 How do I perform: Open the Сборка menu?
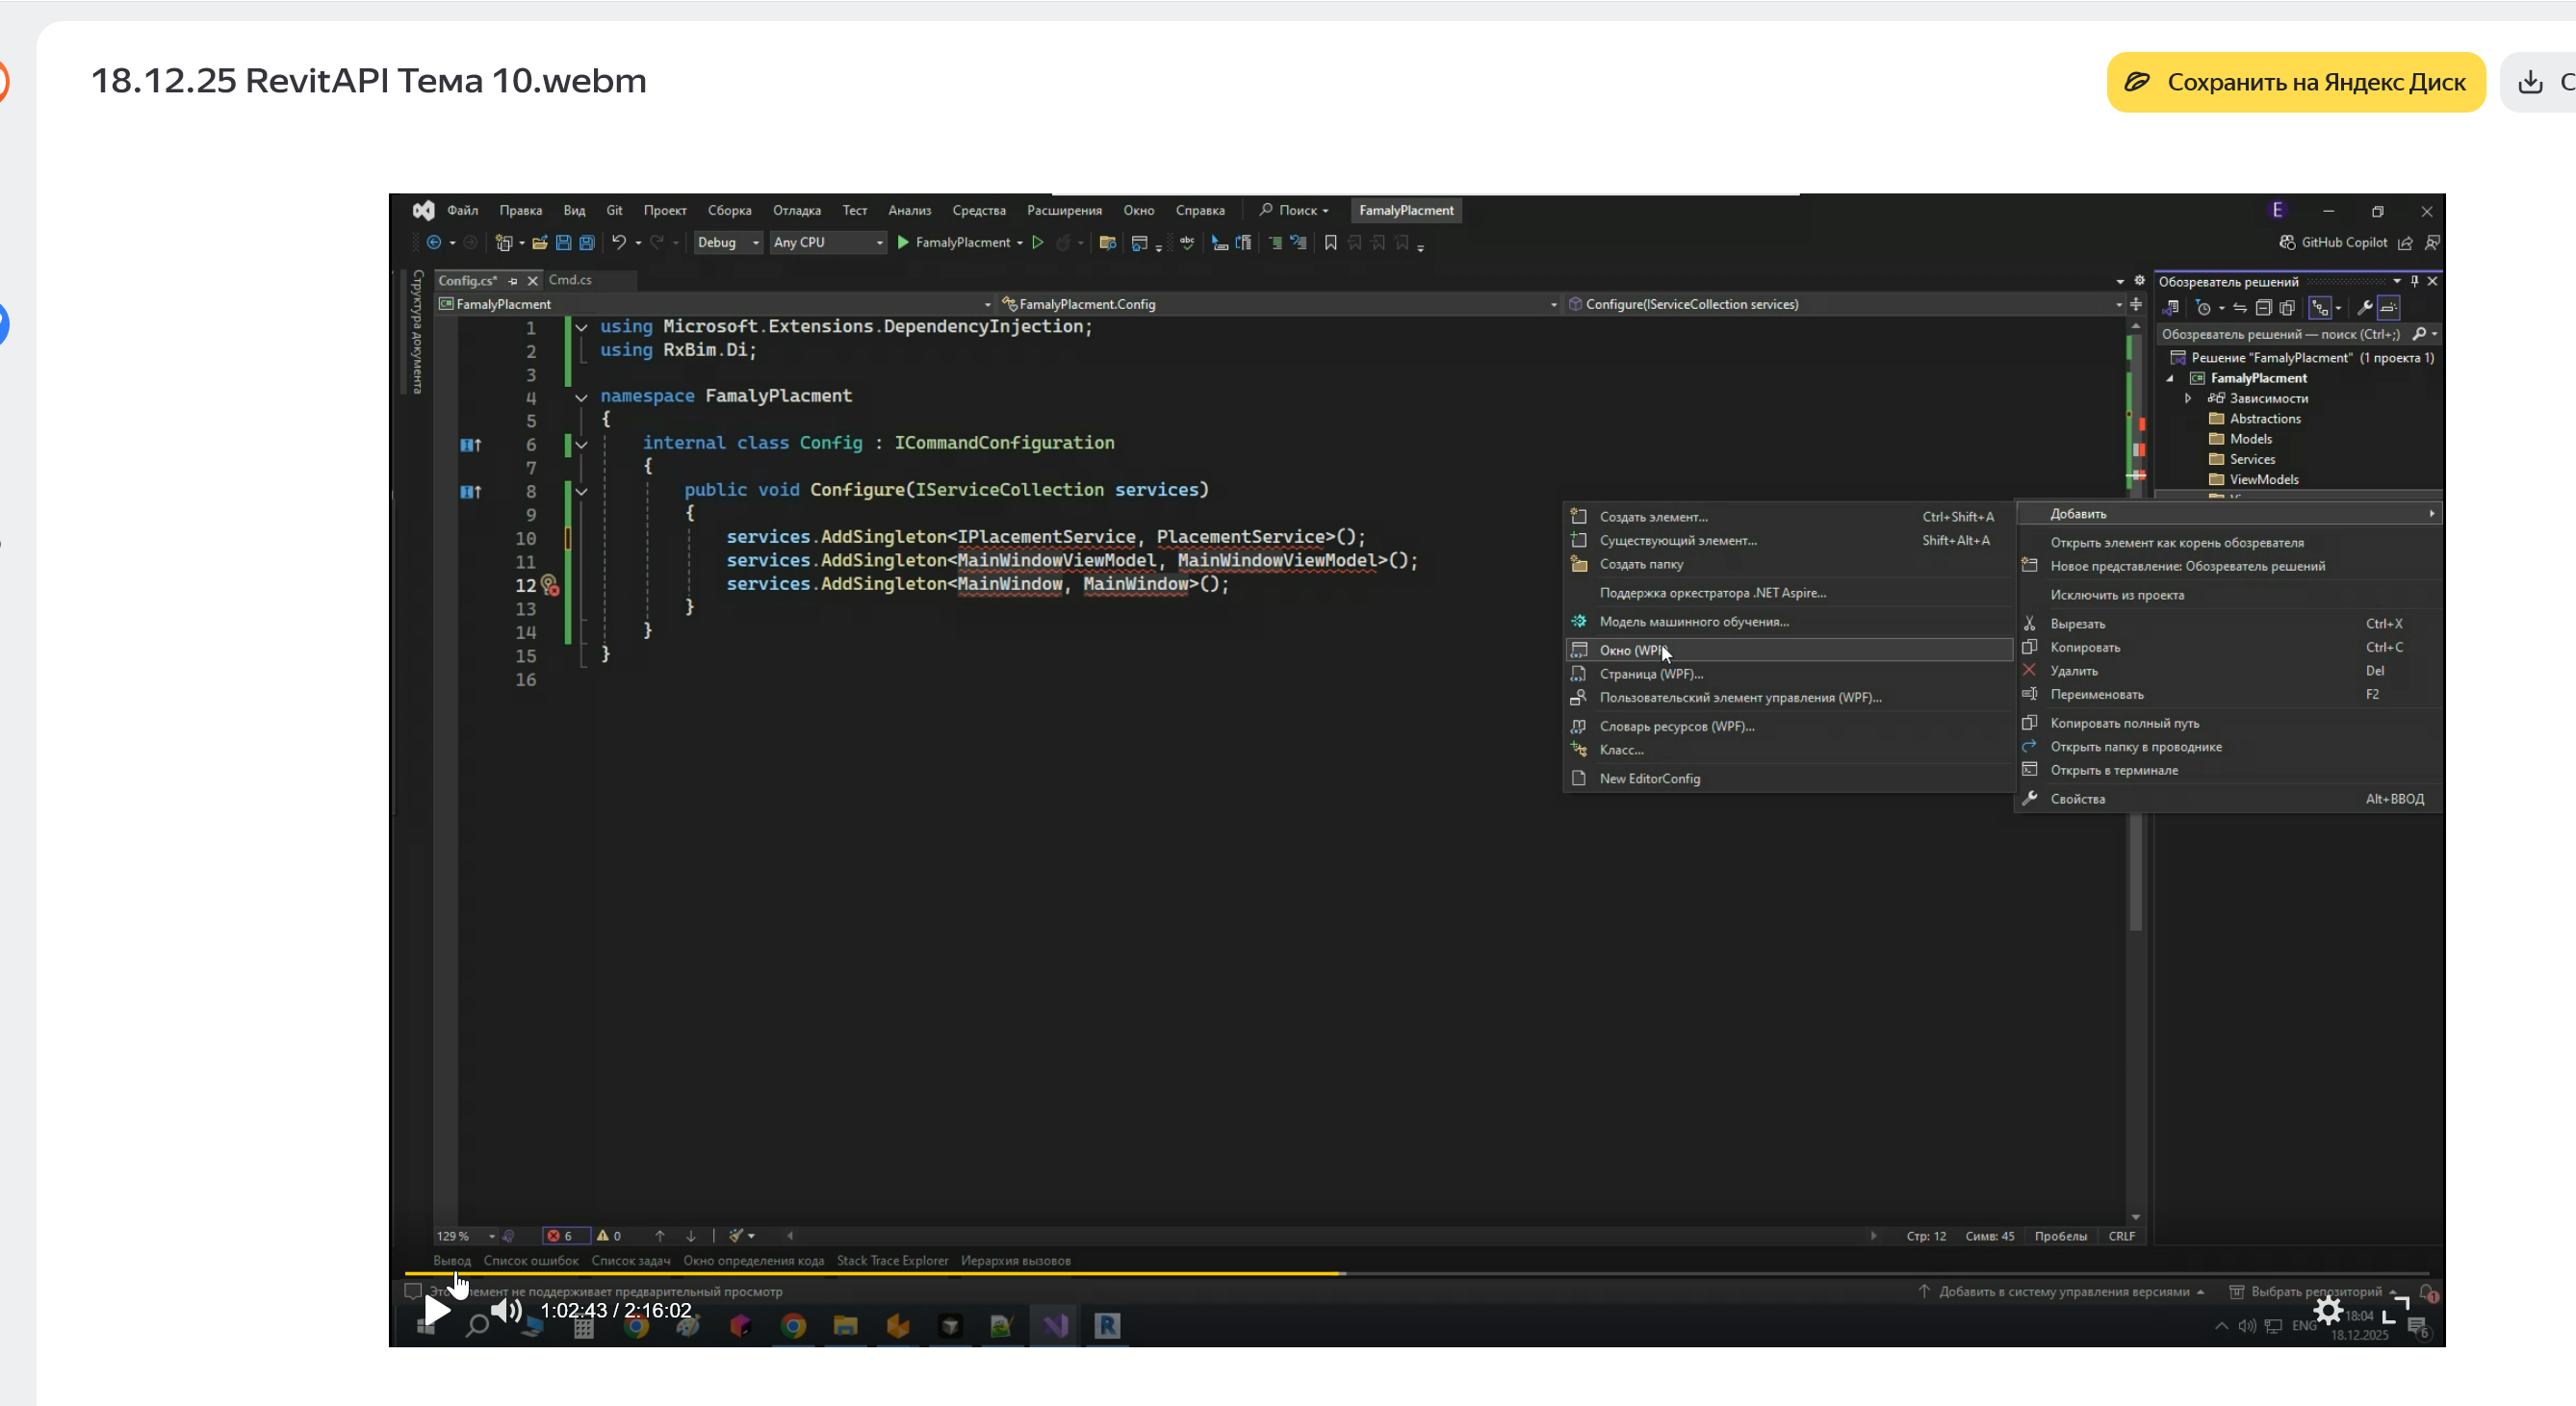[729, 210]
